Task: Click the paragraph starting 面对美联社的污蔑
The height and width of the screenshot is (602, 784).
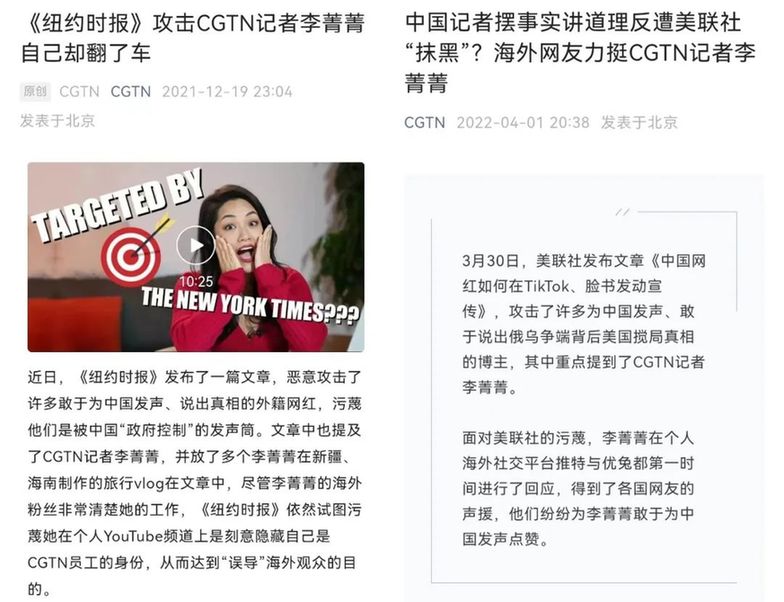Action: tap(578, 488)
